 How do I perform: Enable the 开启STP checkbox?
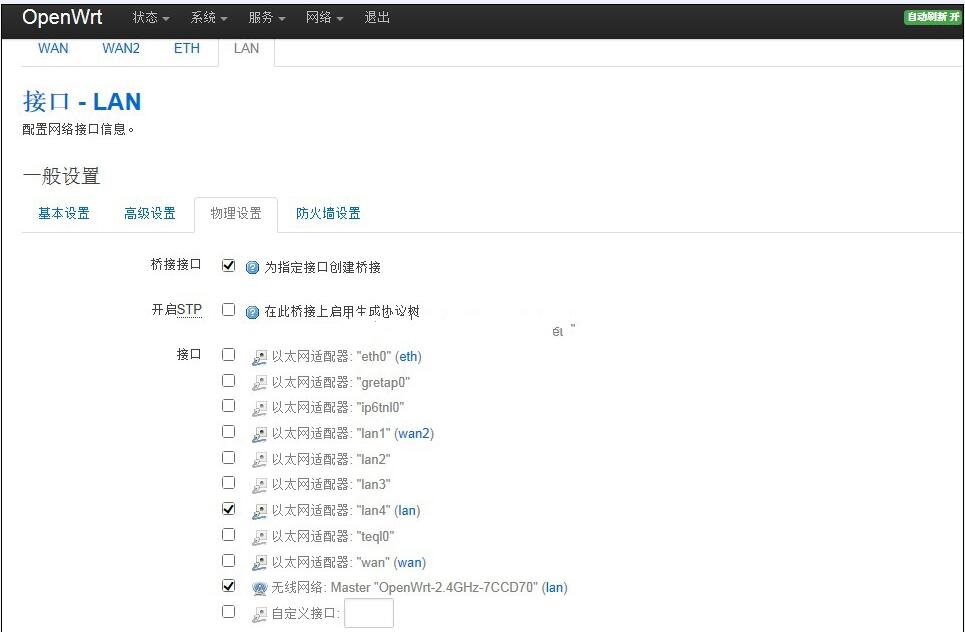click(x=229, y=310)
